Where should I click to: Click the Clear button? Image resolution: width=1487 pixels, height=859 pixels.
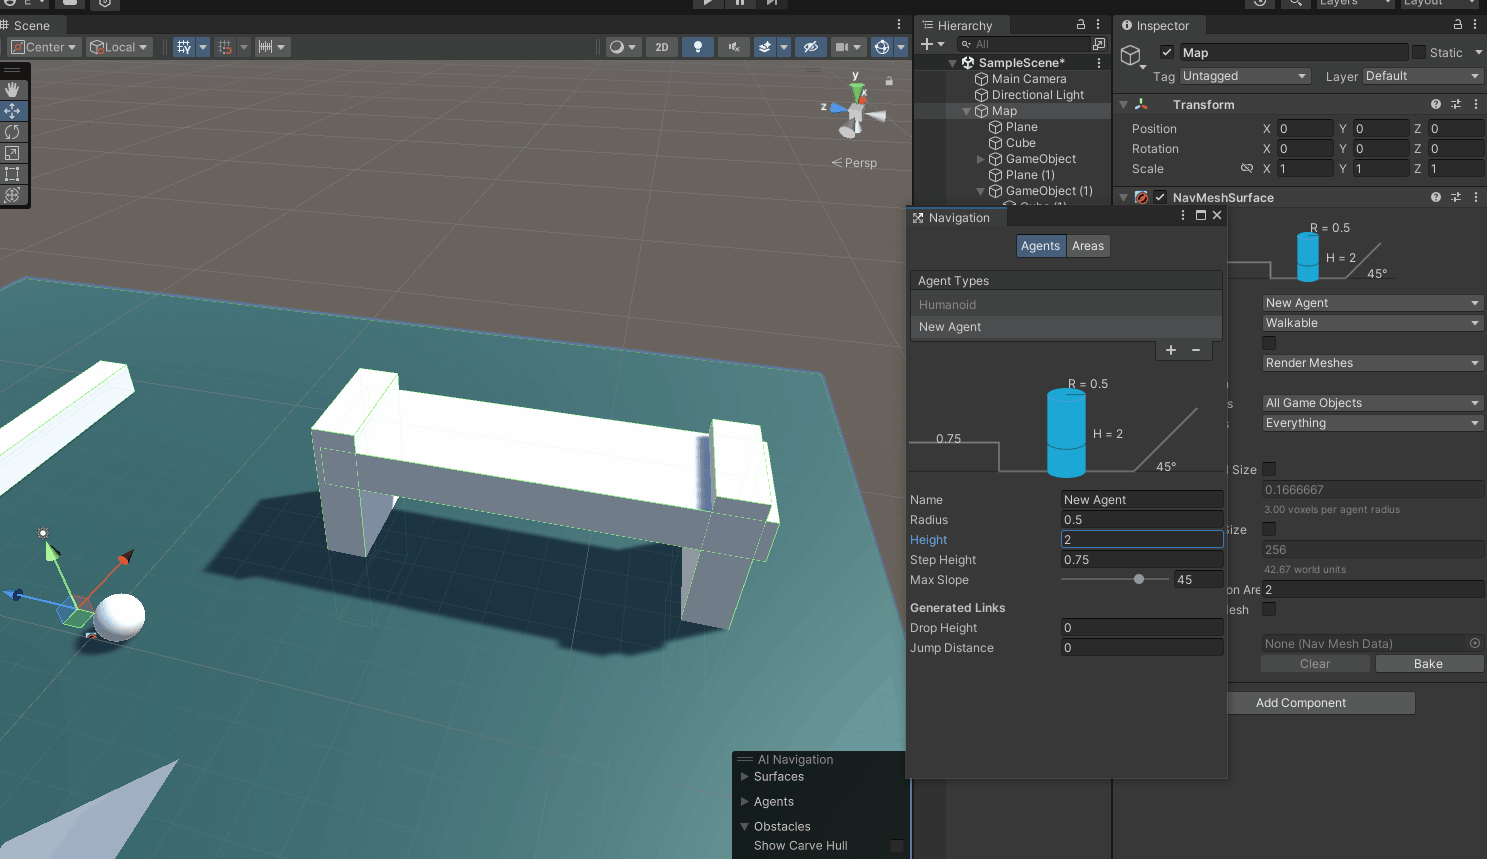click(1315, 664)
